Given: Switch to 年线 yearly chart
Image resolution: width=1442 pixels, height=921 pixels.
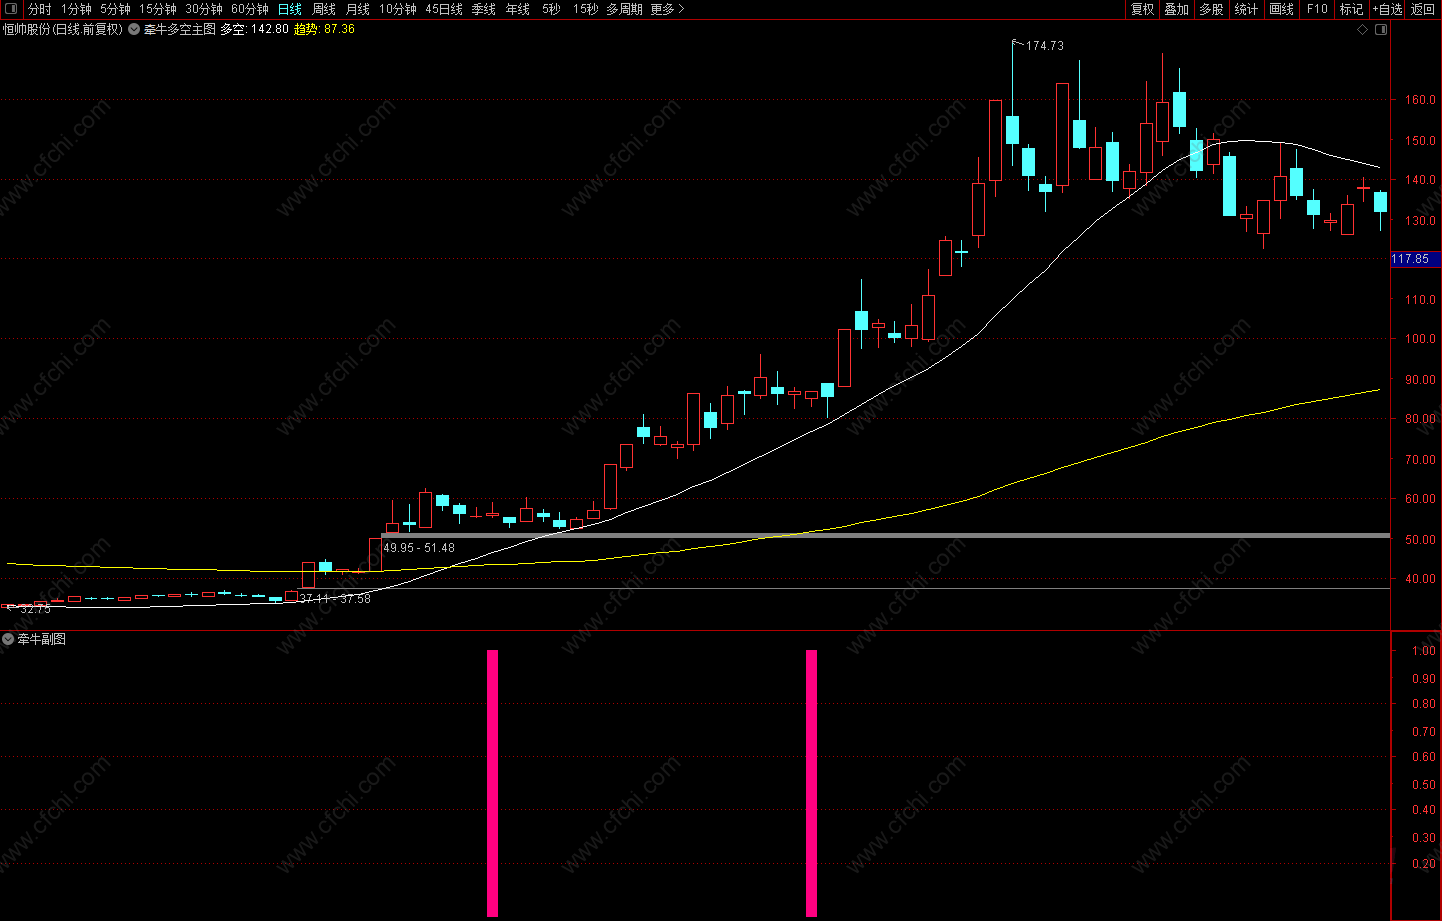Looking at the screenshot, I should [x=518, y=9].
